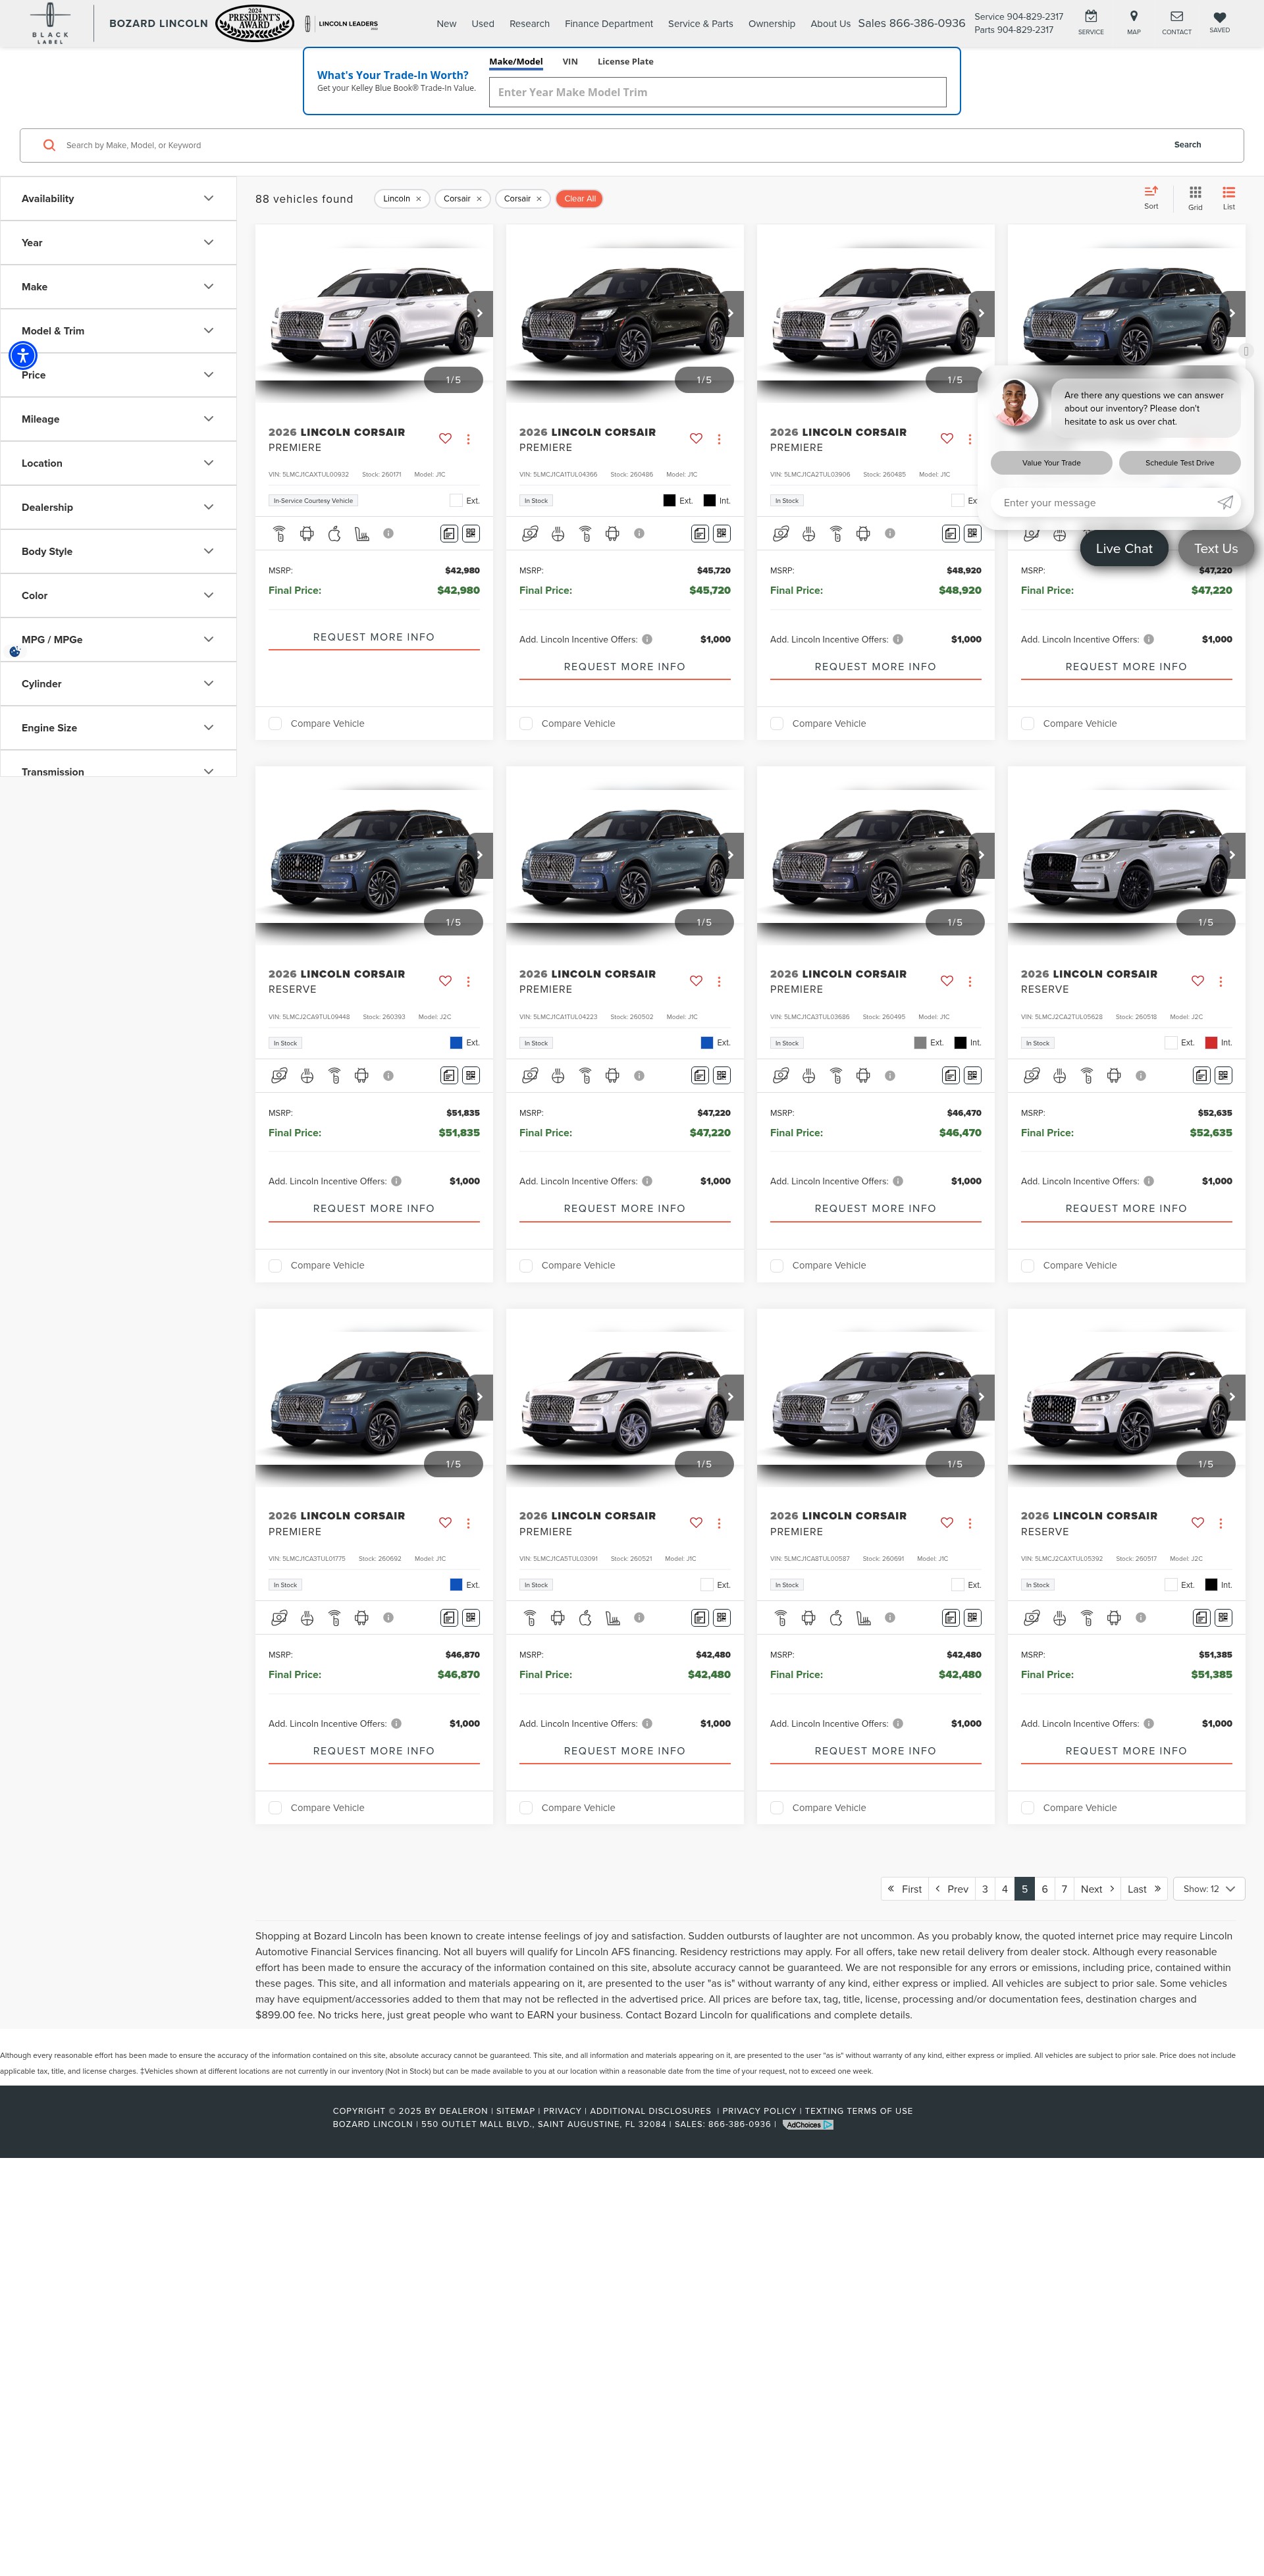Click the Bozard Lincoln Black Label logo
The height and width of the screenshot is (2576, 1264).
tap(50, 23)
